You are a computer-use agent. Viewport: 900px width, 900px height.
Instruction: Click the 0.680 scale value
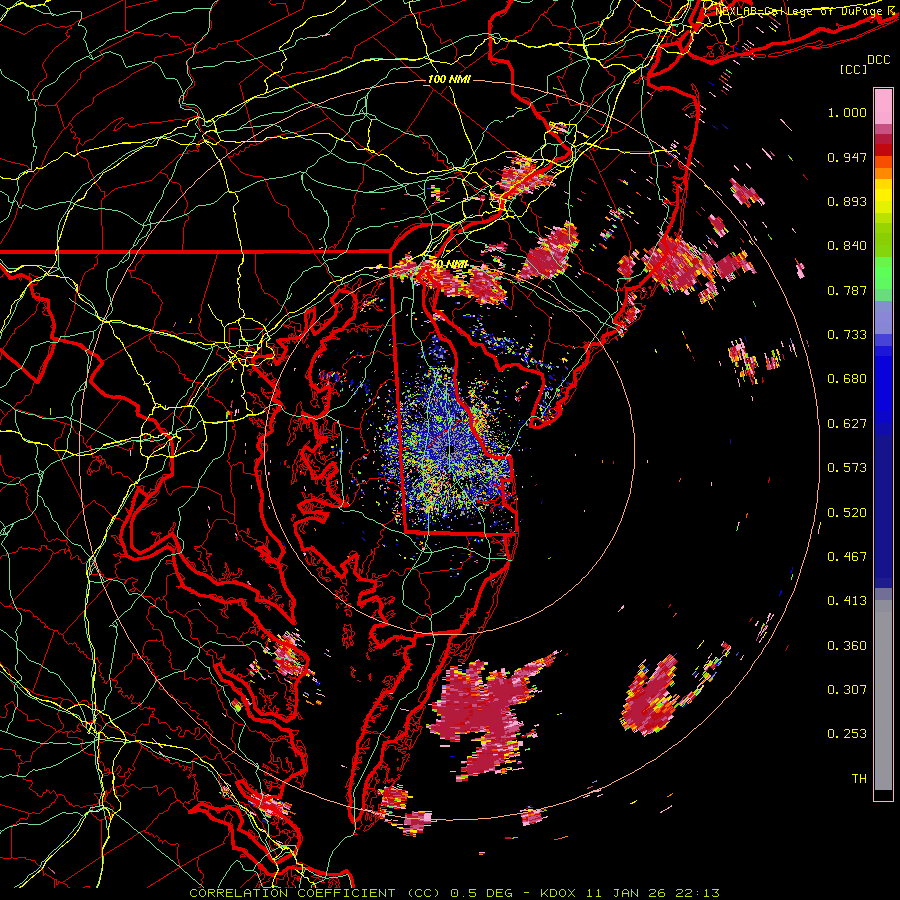847,379
